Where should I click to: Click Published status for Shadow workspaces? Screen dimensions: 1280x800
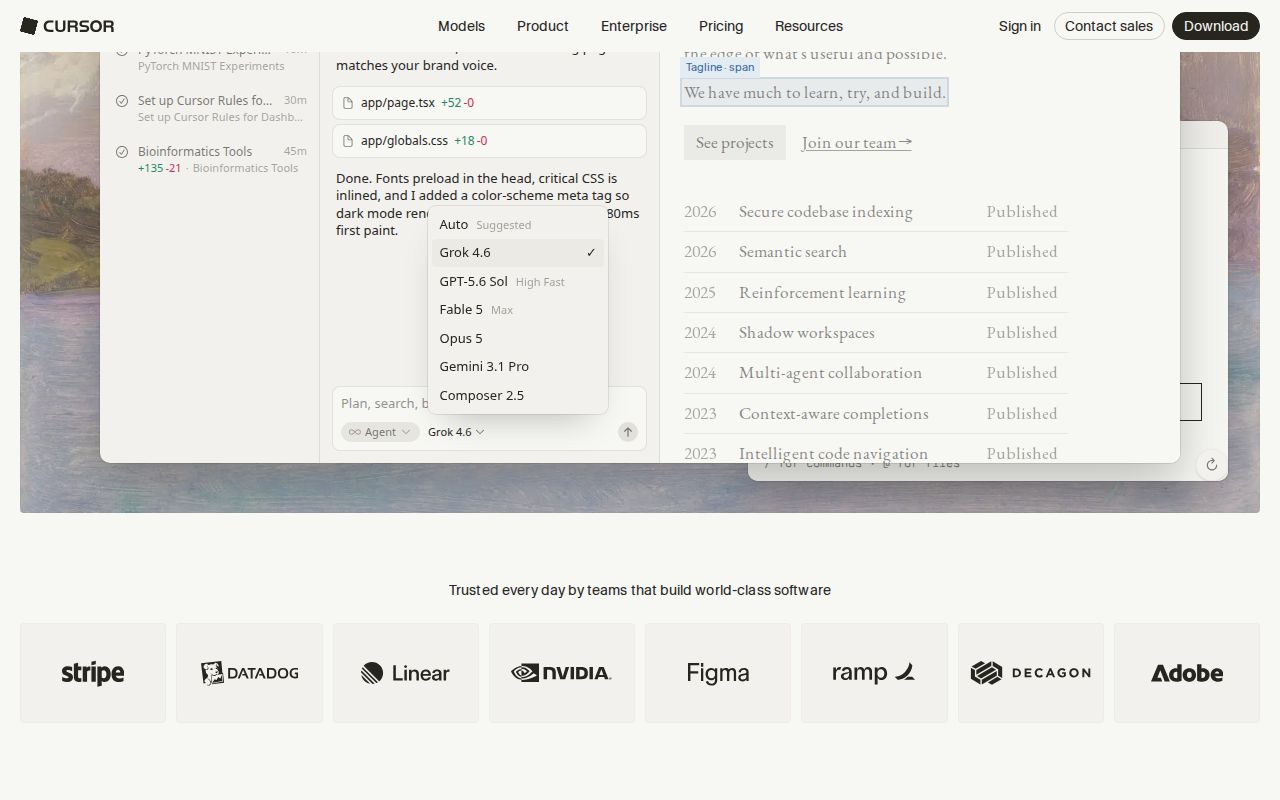pos(1022,333)
